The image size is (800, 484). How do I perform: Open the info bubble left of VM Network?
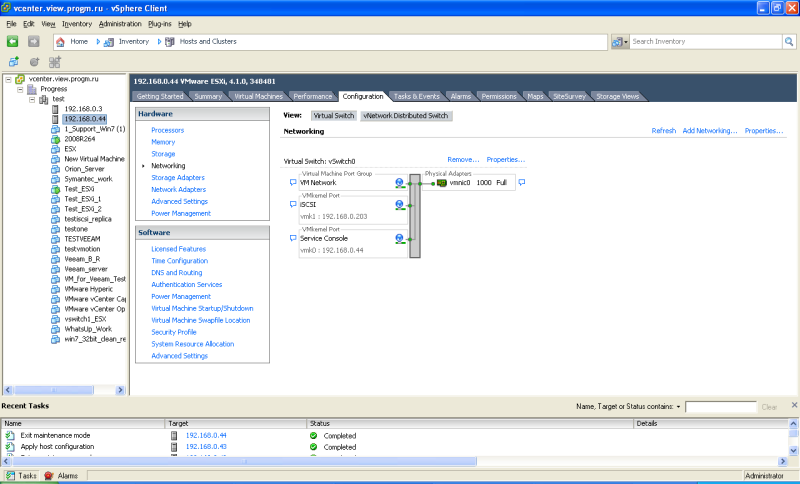tap(293, 182)
